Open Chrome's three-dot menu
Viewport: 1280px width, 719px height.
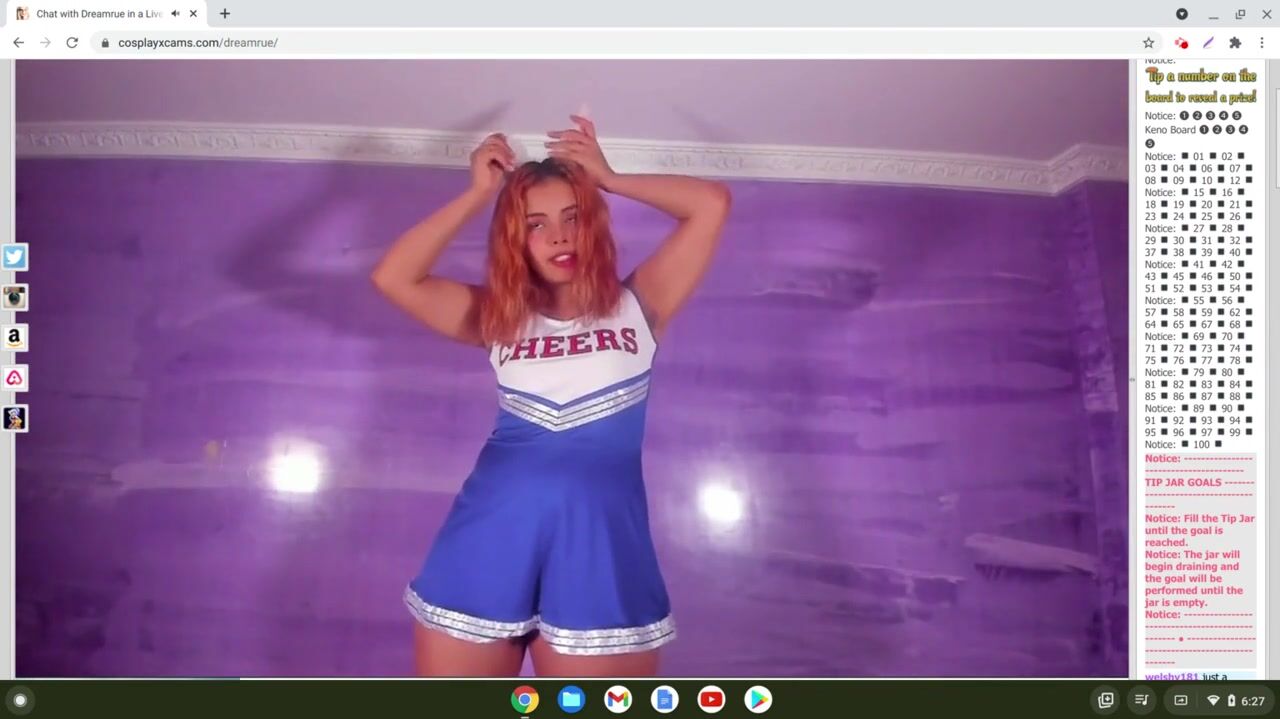click(x=1262, y=43)
